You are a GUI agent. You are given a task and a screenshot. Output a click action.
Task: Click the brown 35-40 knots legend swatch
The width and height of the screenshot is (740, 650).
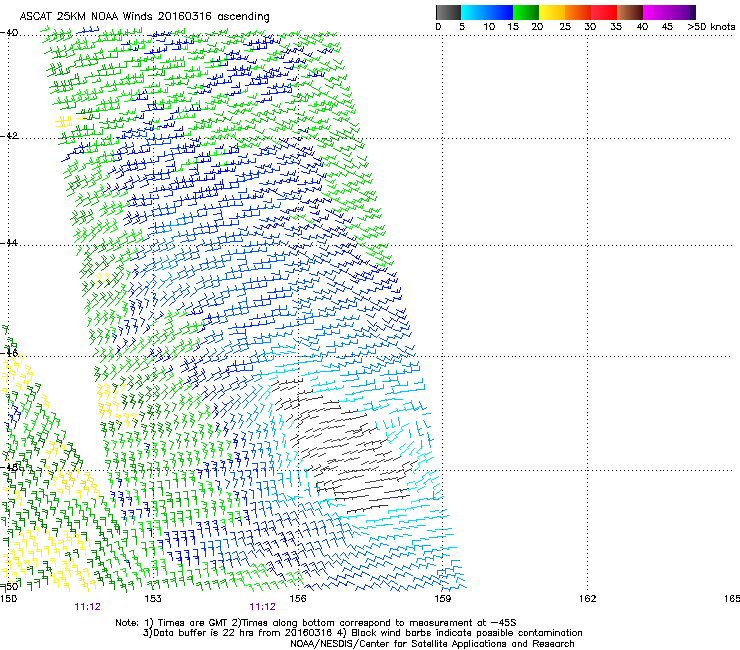(630, 12)
